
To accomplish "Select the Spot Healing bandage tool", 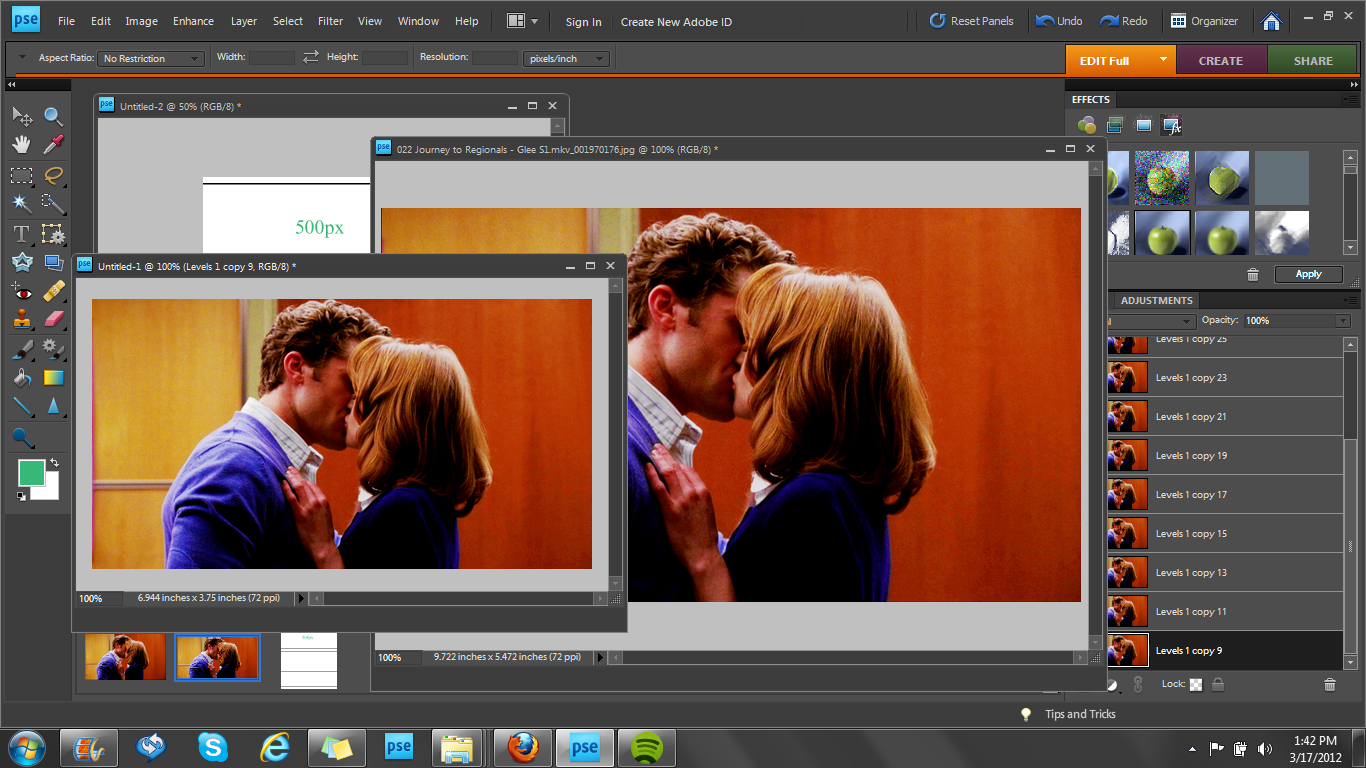I will pyautogui.click(x=54, y=292).
